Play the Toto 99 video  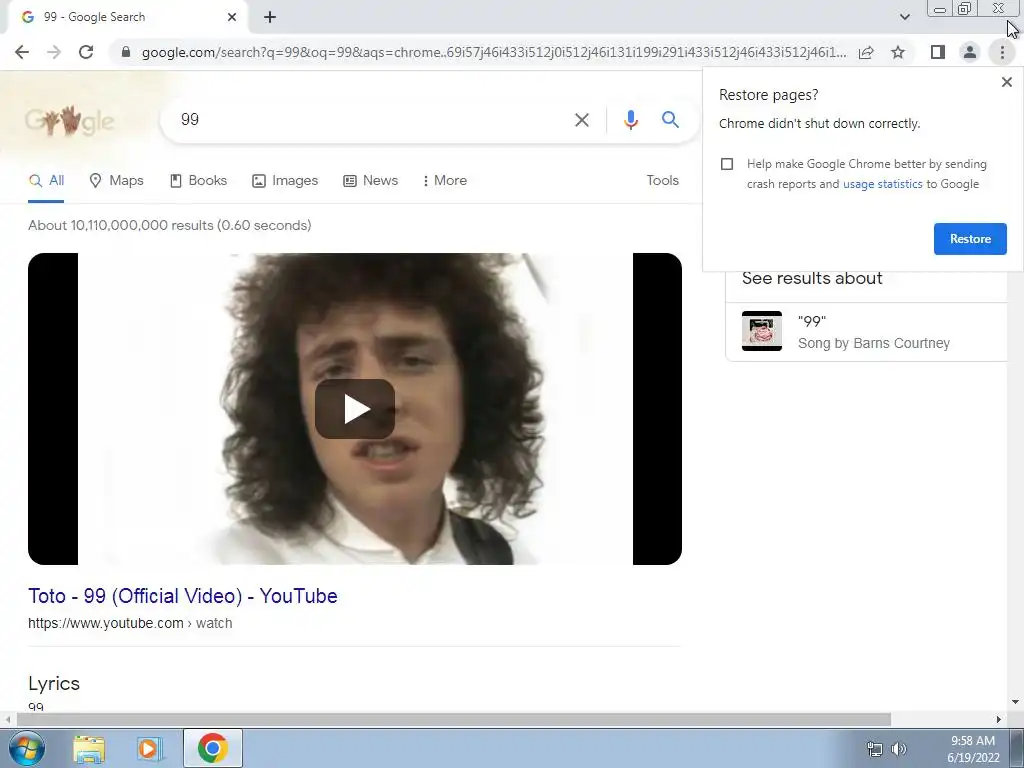(355, 409)
